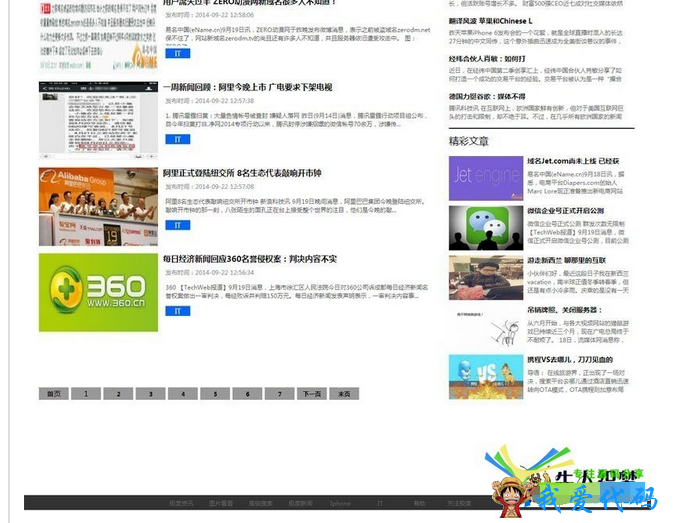
Task: Open the weekly news screenshot thumbnail
Action: 98,121
